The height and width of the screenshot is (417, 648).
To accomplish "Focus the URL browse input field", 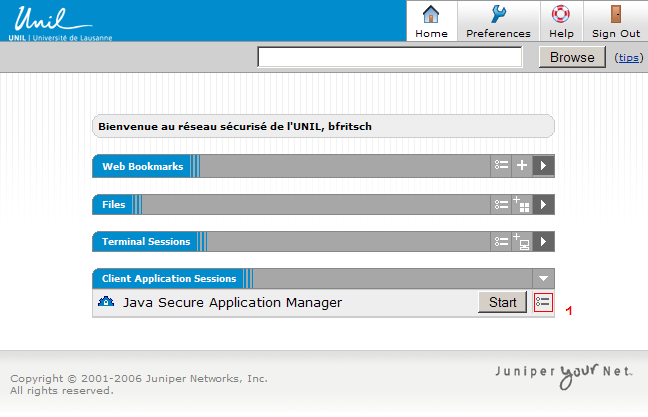I will pos(389,57).
